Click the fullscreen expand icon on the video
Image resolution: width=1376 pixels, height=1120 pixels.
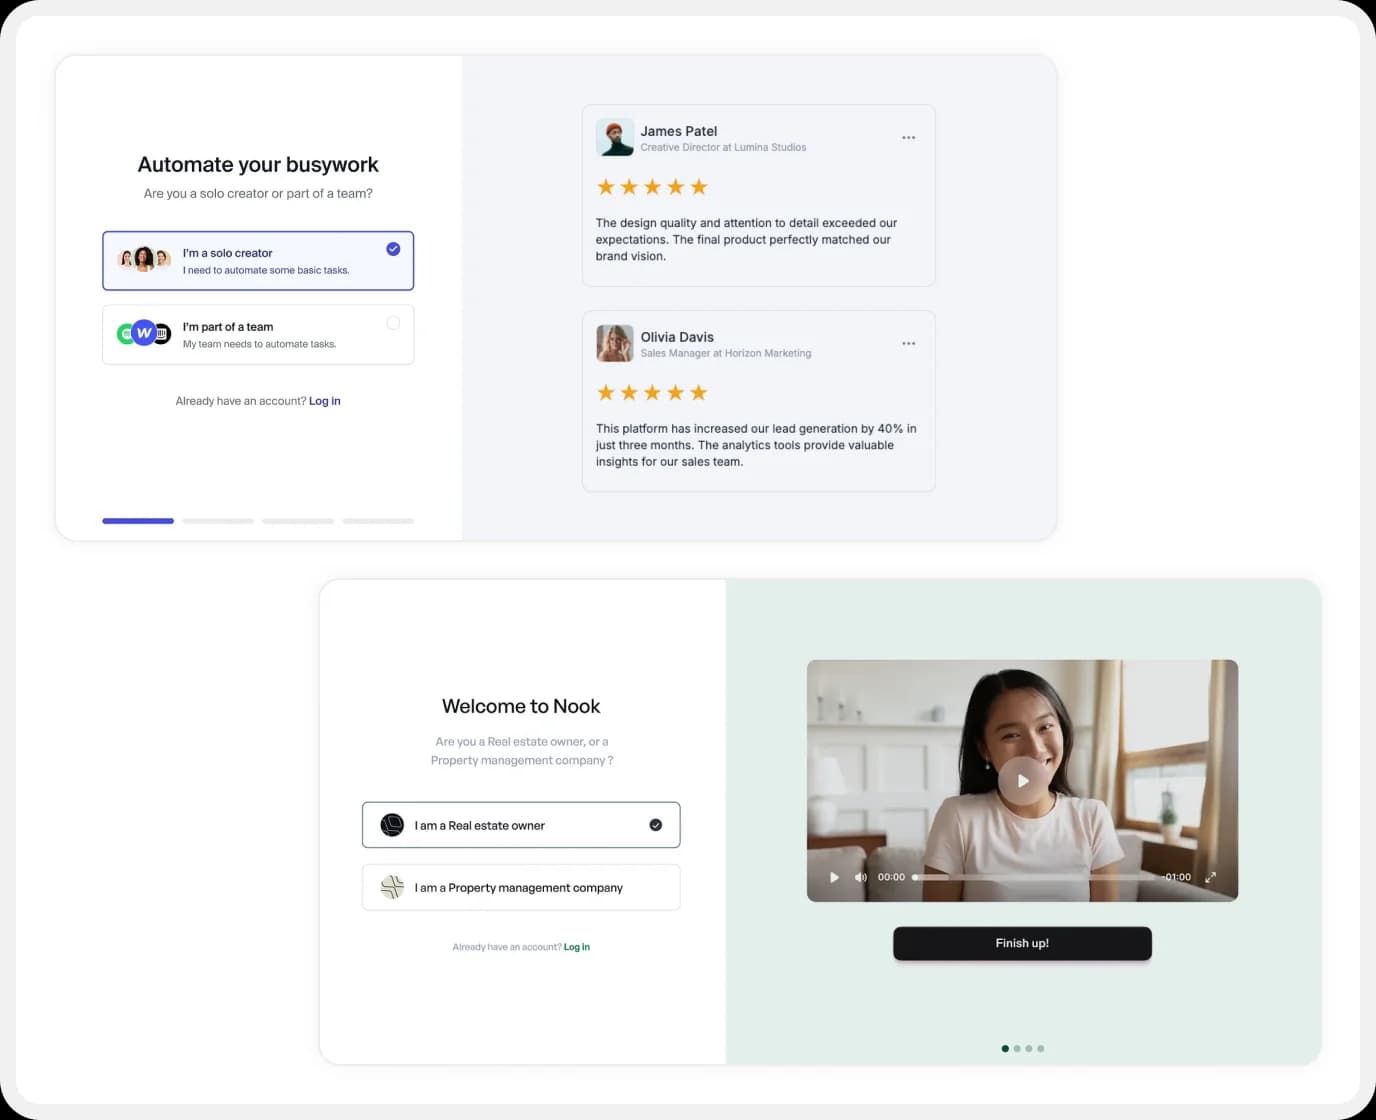coord(1211,877)
